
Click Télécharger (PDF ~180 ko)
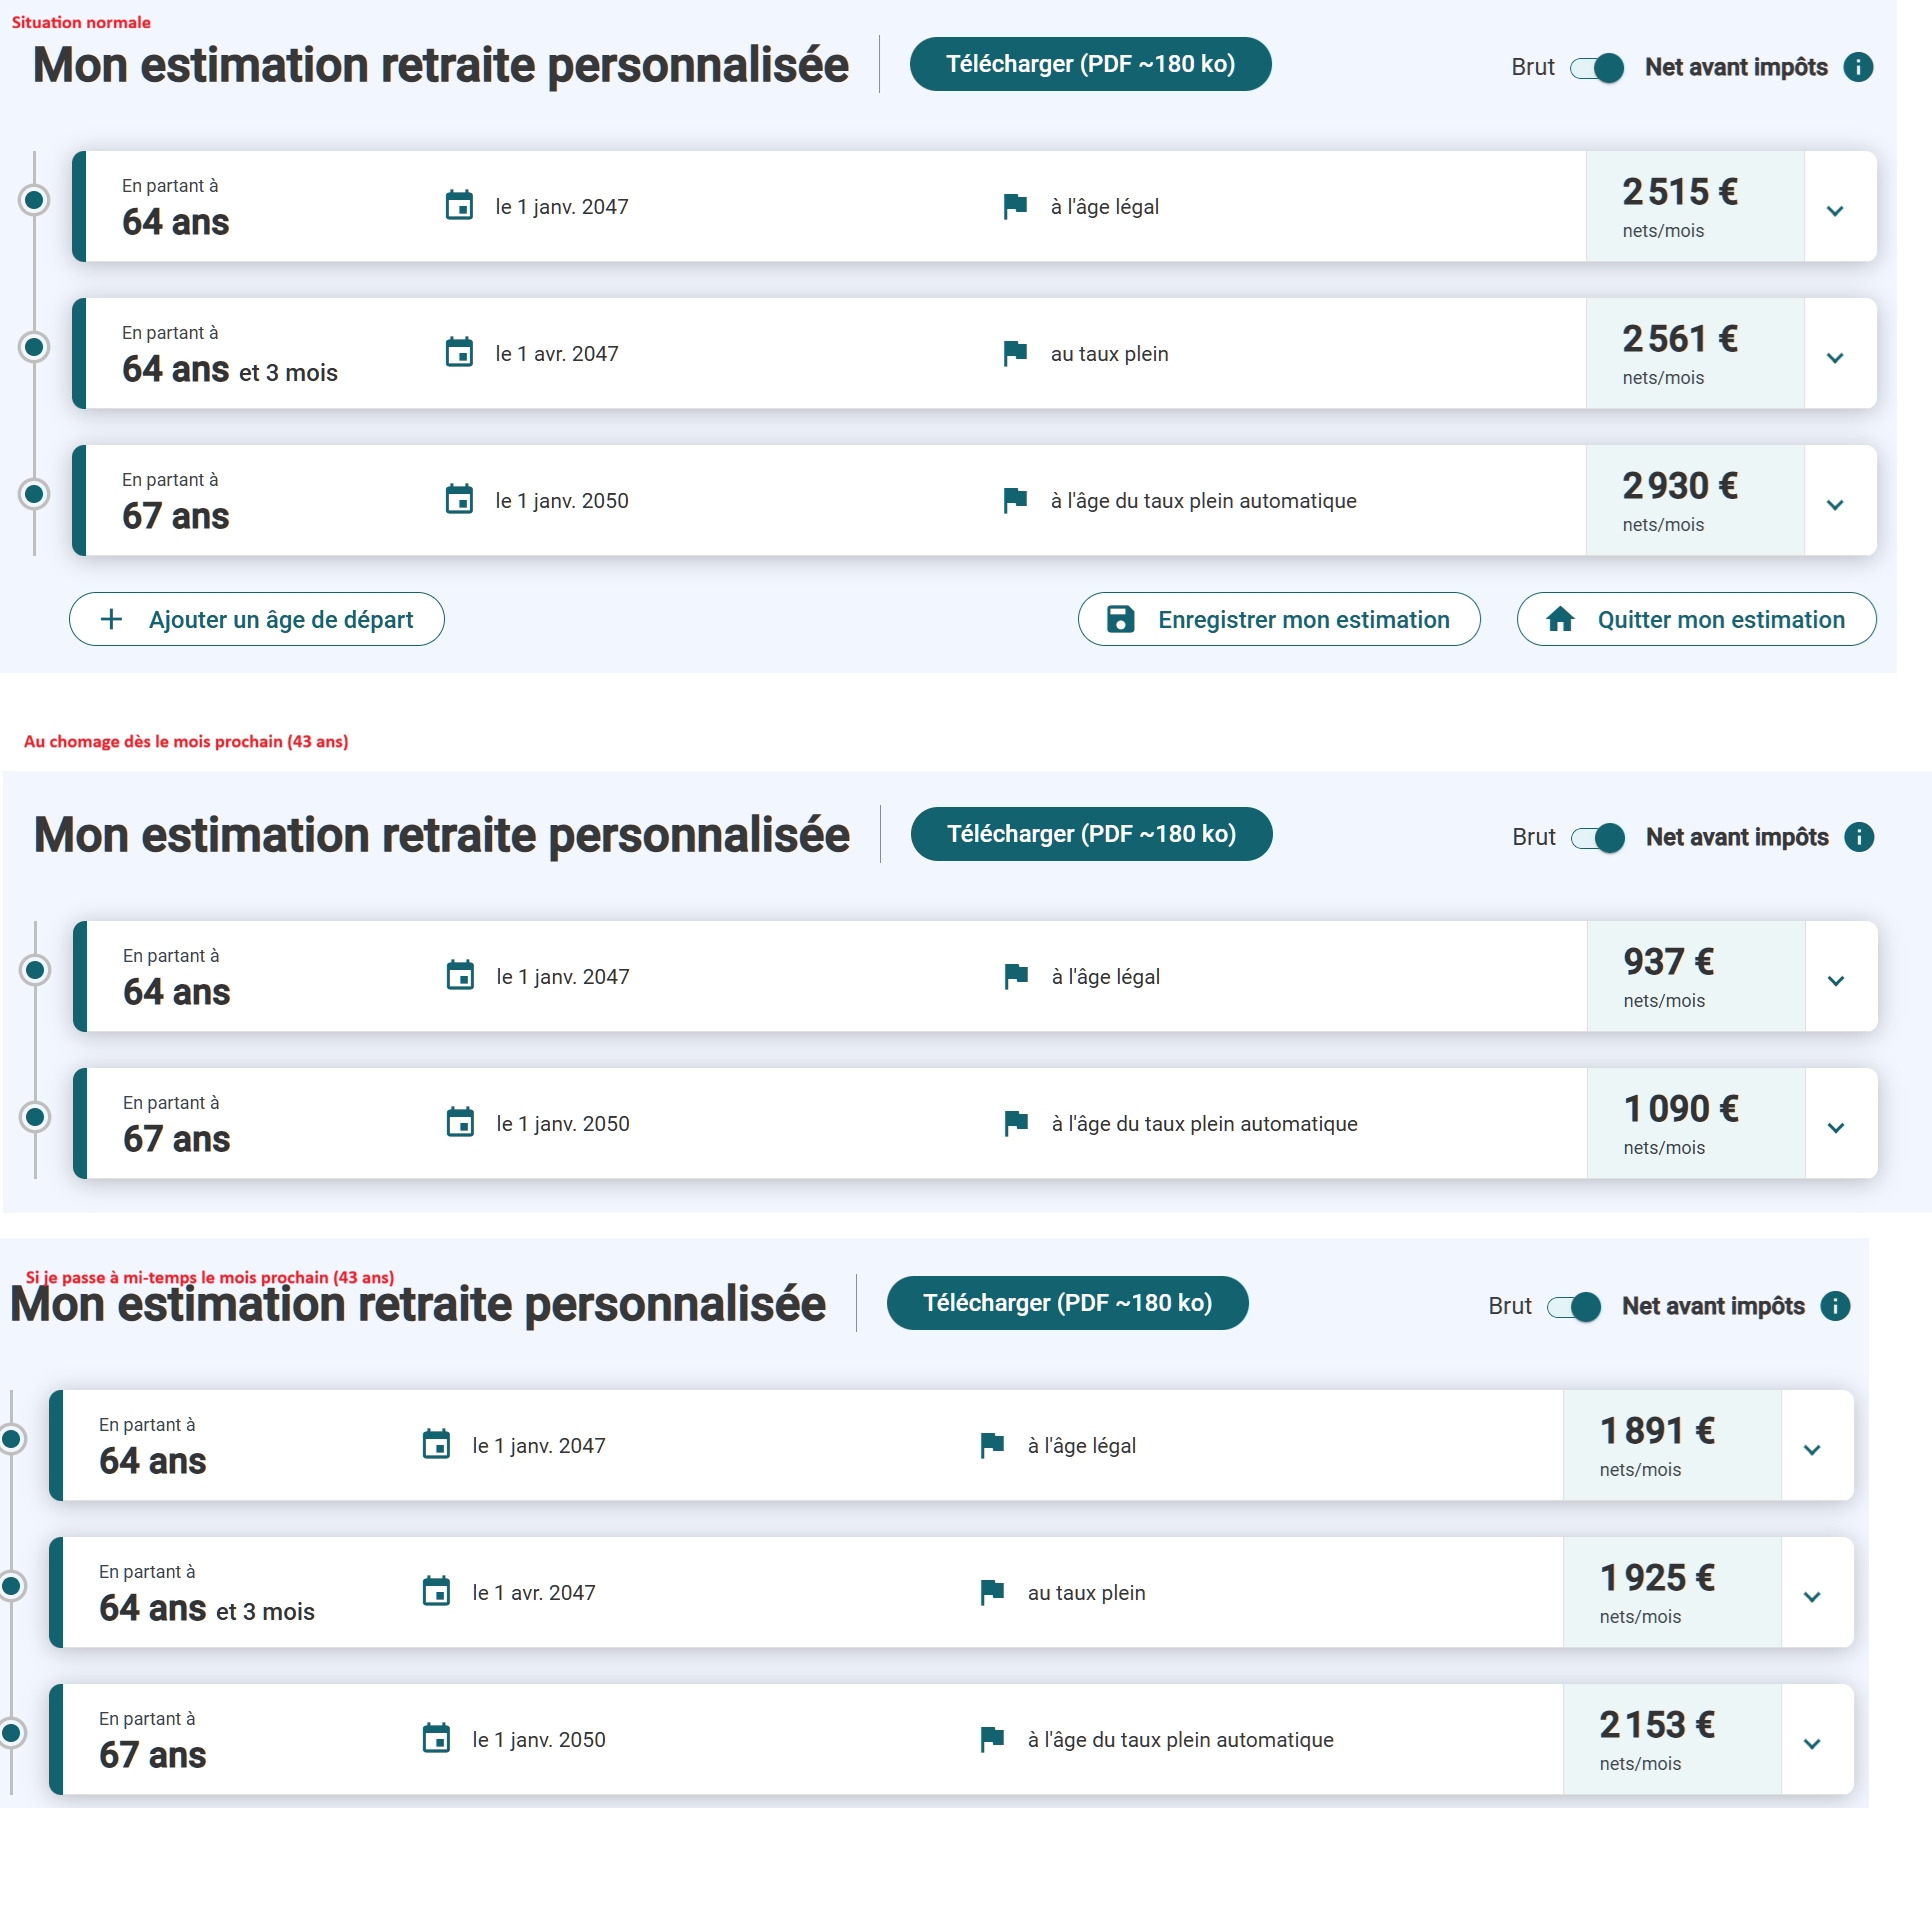(1090, 63)
